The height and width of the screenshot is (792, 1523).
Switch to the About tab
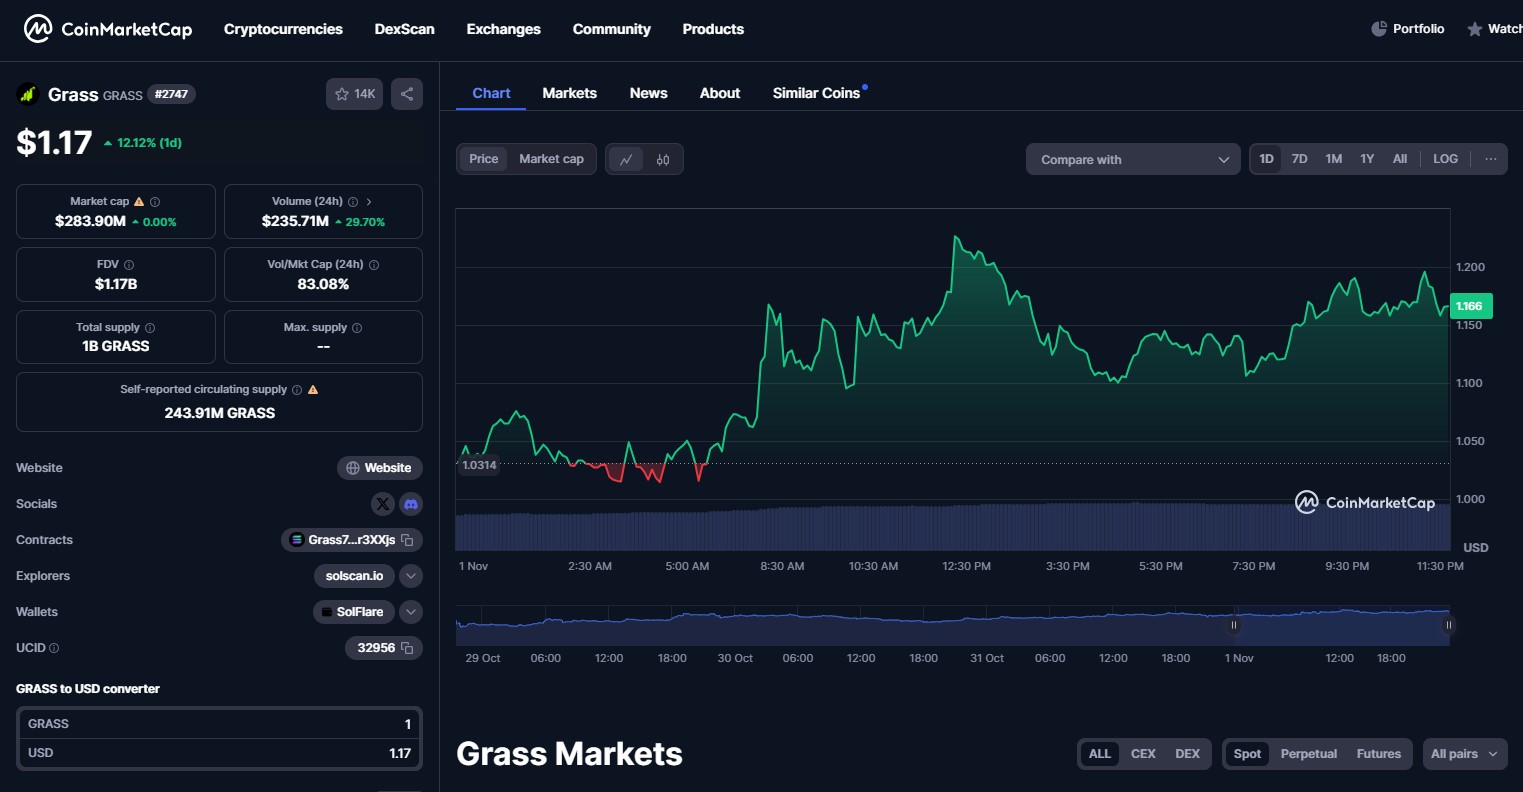click(x=720, y=93)
